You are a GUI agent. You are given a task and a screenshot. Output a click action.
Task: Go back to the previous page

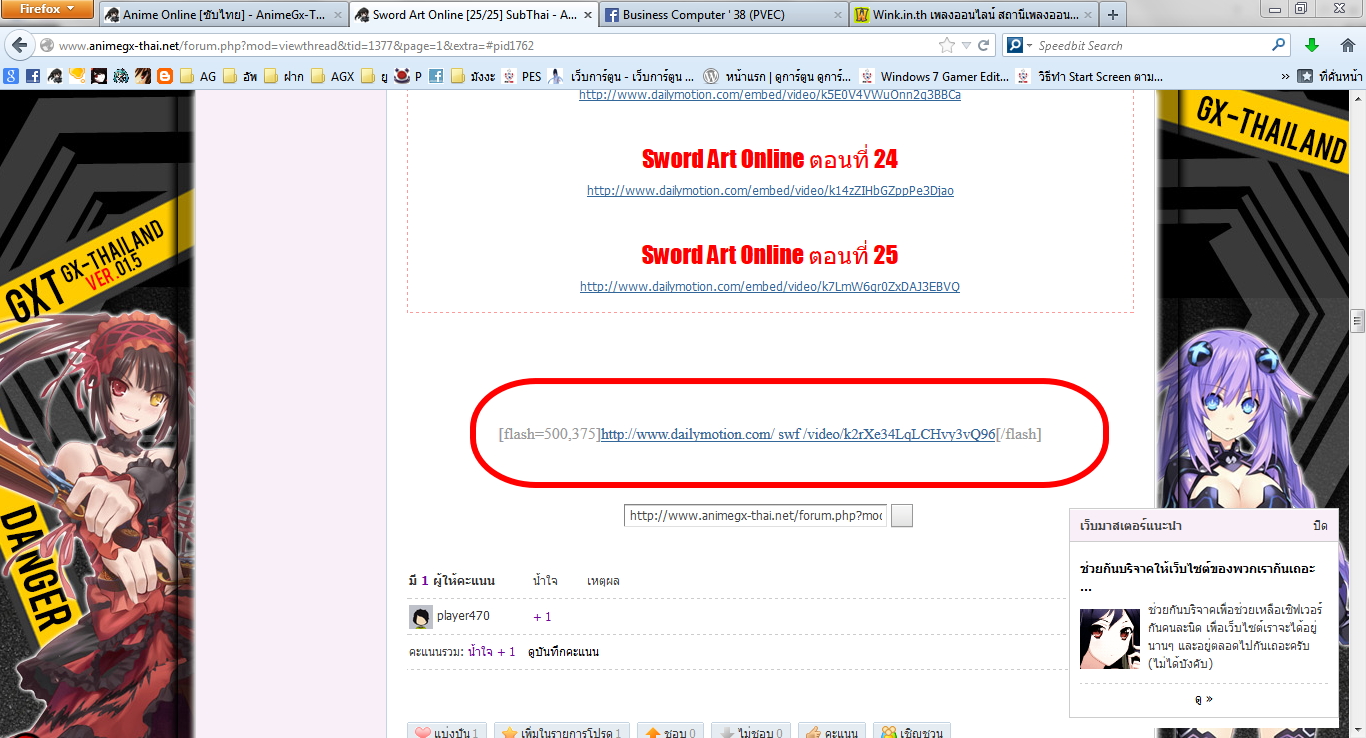coord(19,46)
